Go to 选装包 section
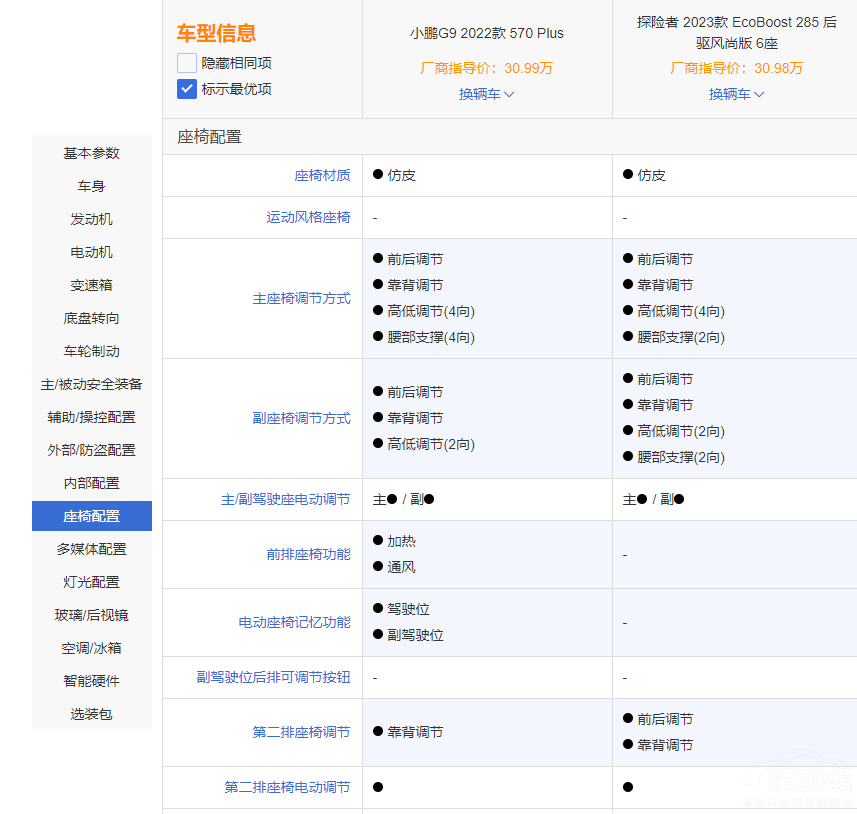 click(x=92, y=714)
